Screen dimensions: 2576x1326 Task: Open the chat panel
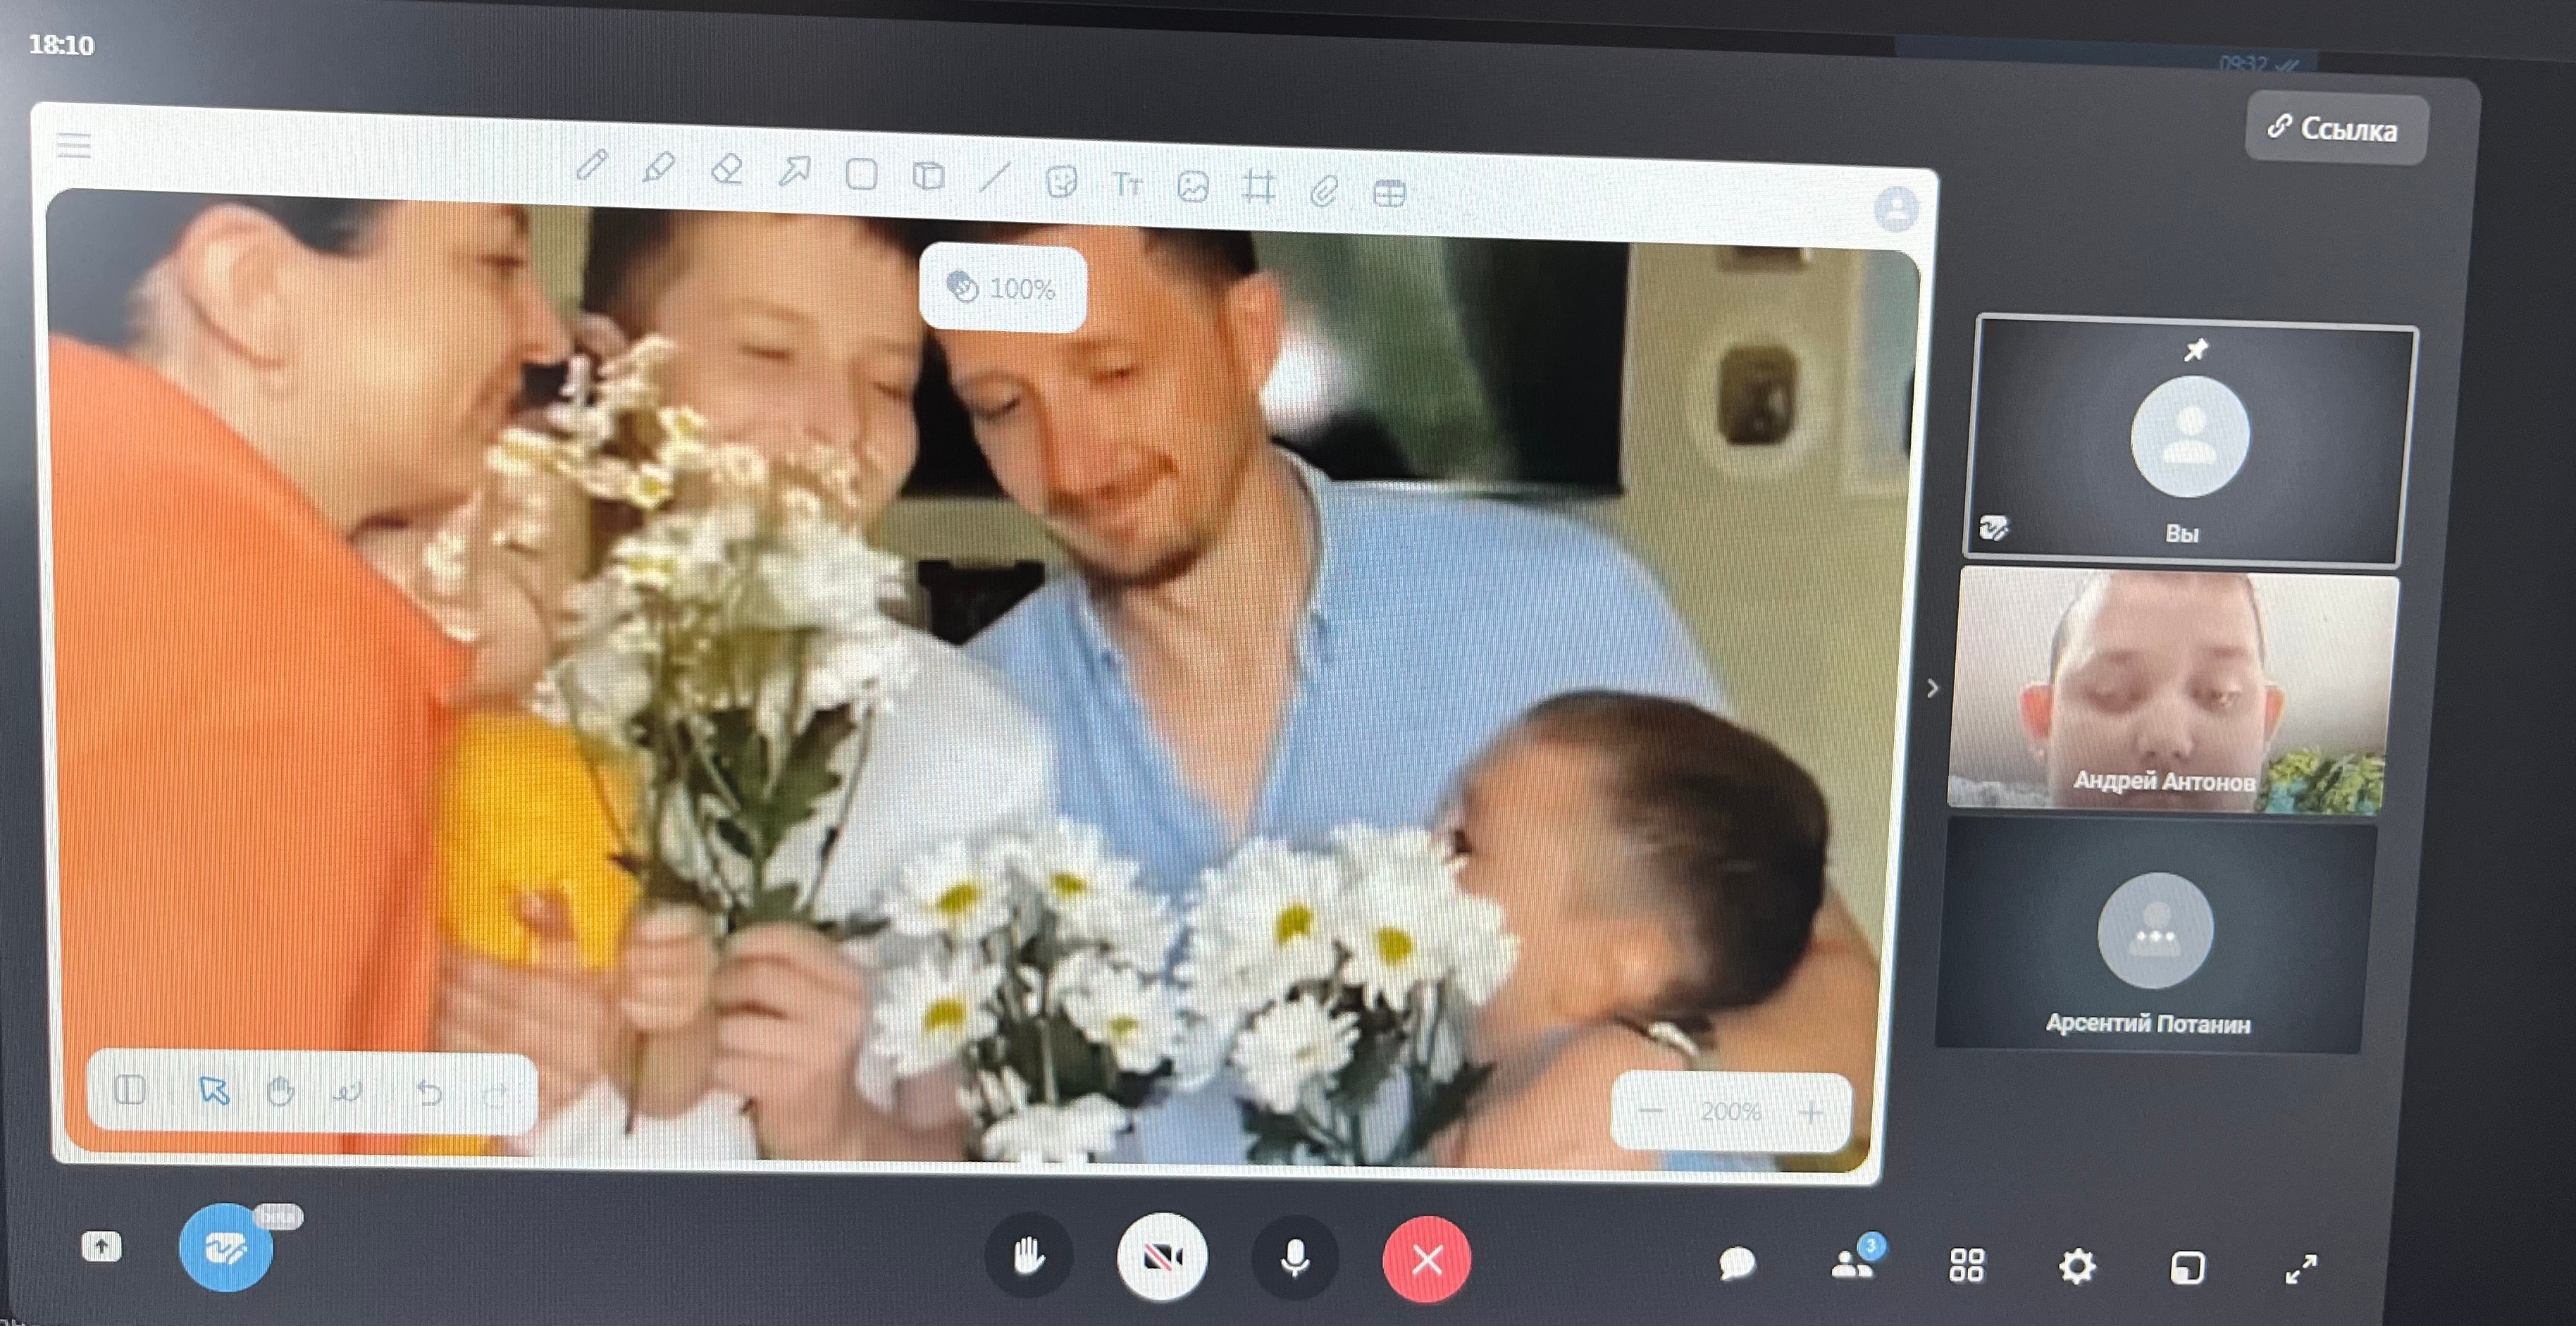click(x=1737, y=1263)
